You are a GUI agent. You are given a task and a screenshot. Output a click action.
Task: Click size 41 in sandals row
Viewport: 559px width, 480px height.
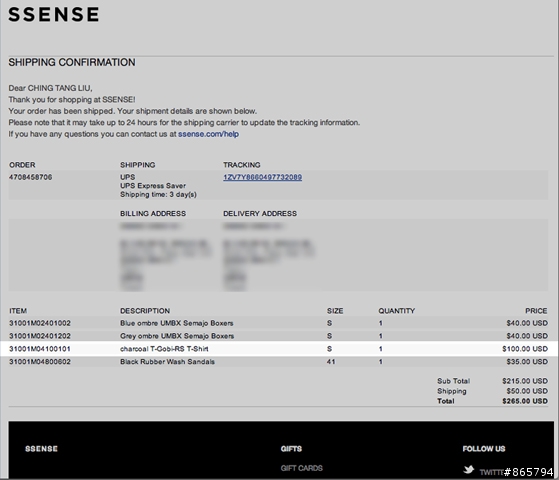click(x=331, y=362)
